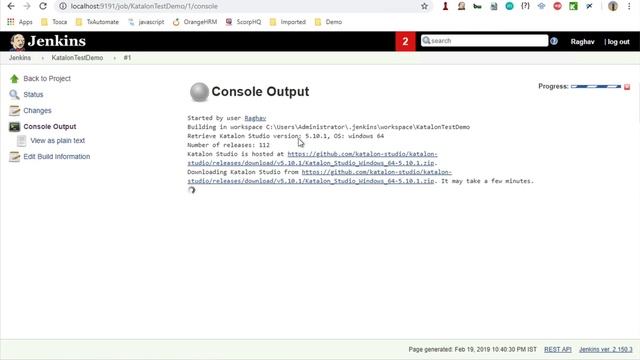
Task: Open the OrangeHRM bookmark
Action: pyautogui.click(x=195, y=22)
